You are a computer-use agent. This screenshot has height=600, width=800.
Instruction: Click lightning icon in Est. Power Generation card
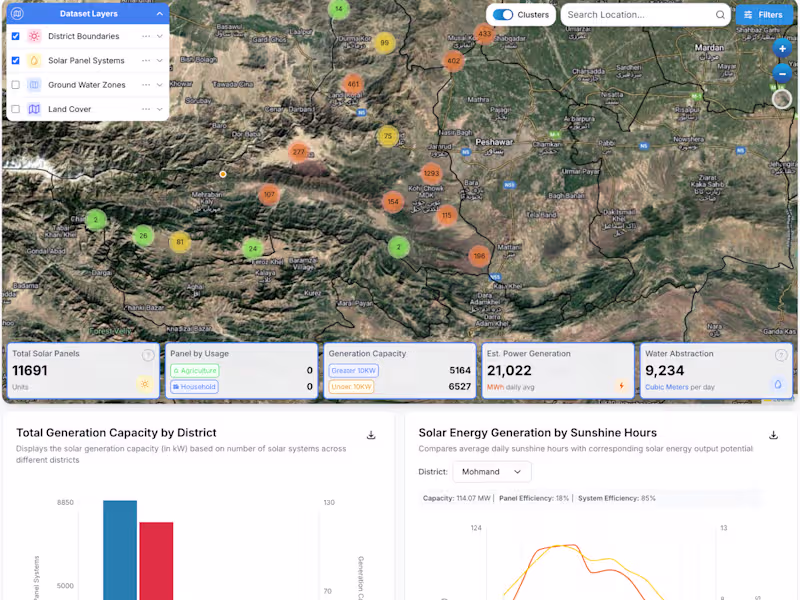(621, 386)
